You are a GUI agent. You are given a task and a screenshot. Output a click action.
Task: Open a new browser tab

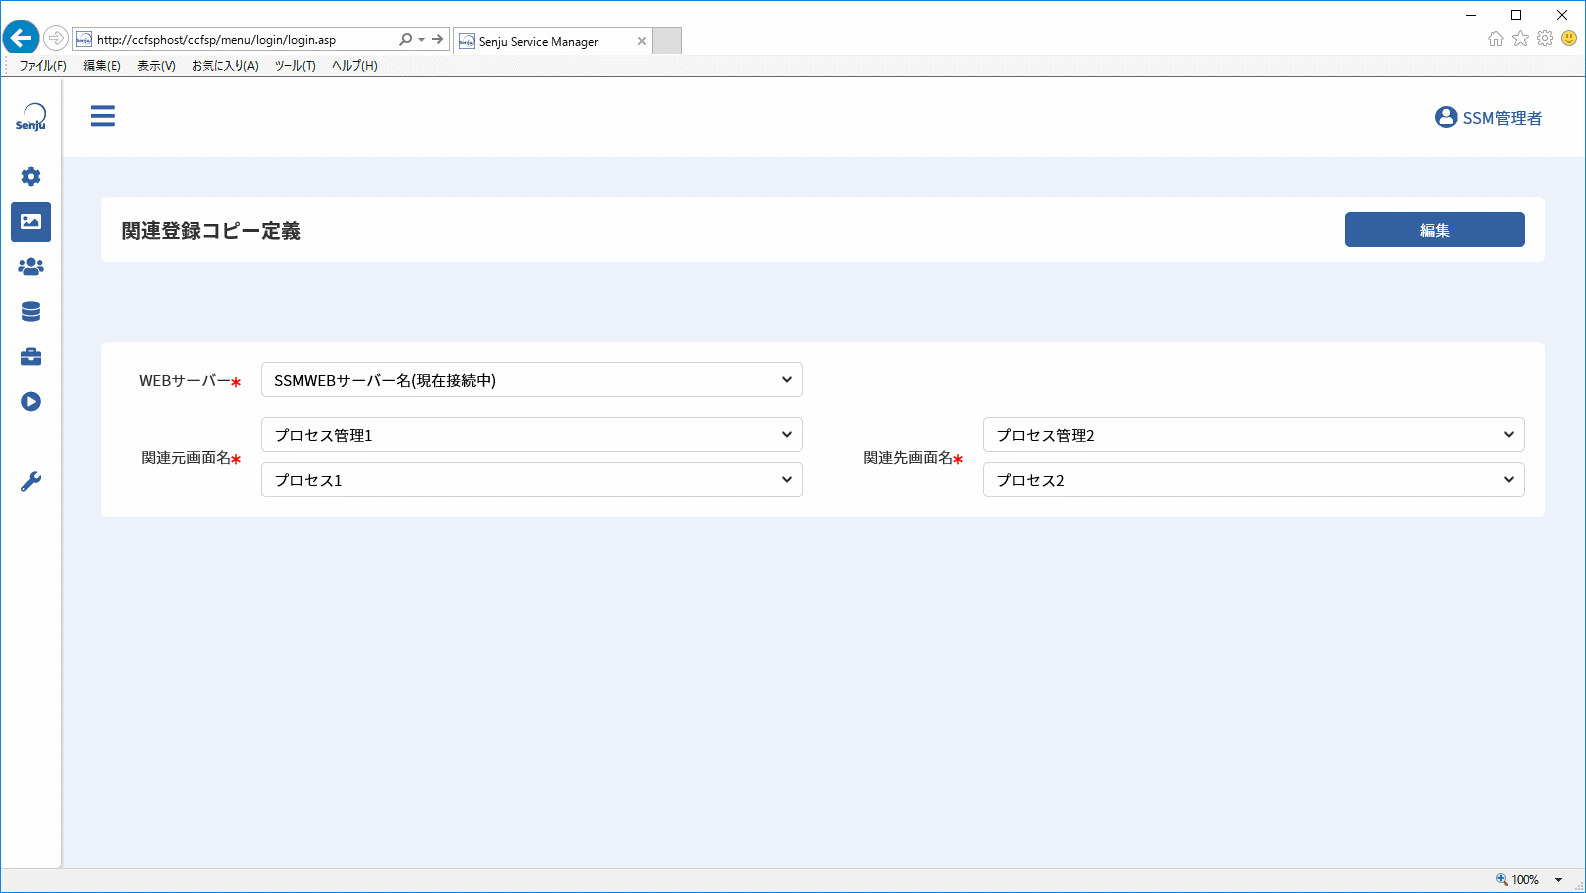[x=667, y=41]
